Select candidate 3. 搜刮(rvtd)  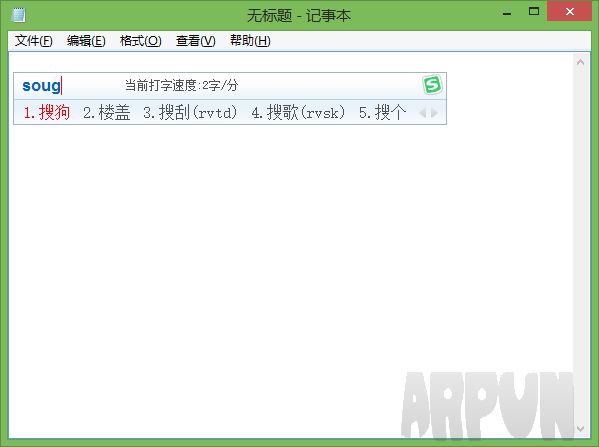point(190,113)
